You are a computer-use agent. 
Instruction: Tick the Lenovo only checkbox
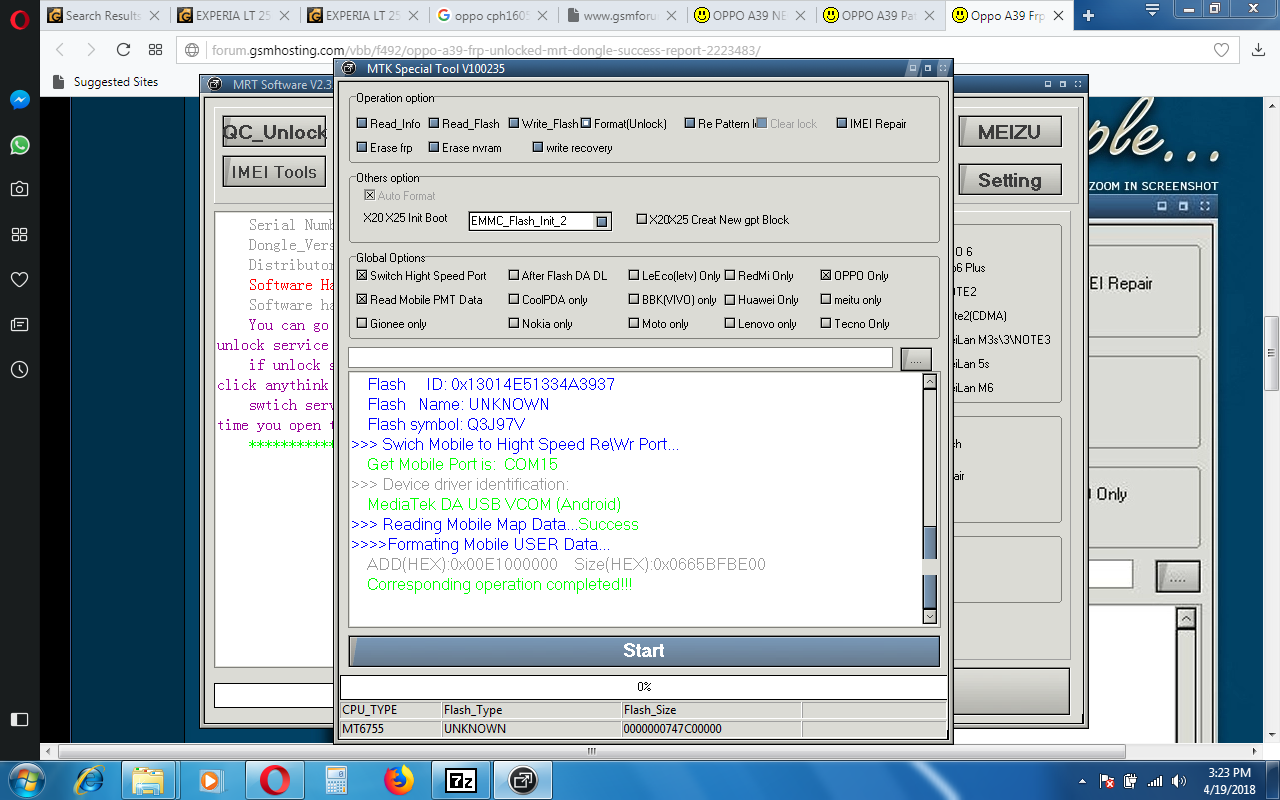730,323
